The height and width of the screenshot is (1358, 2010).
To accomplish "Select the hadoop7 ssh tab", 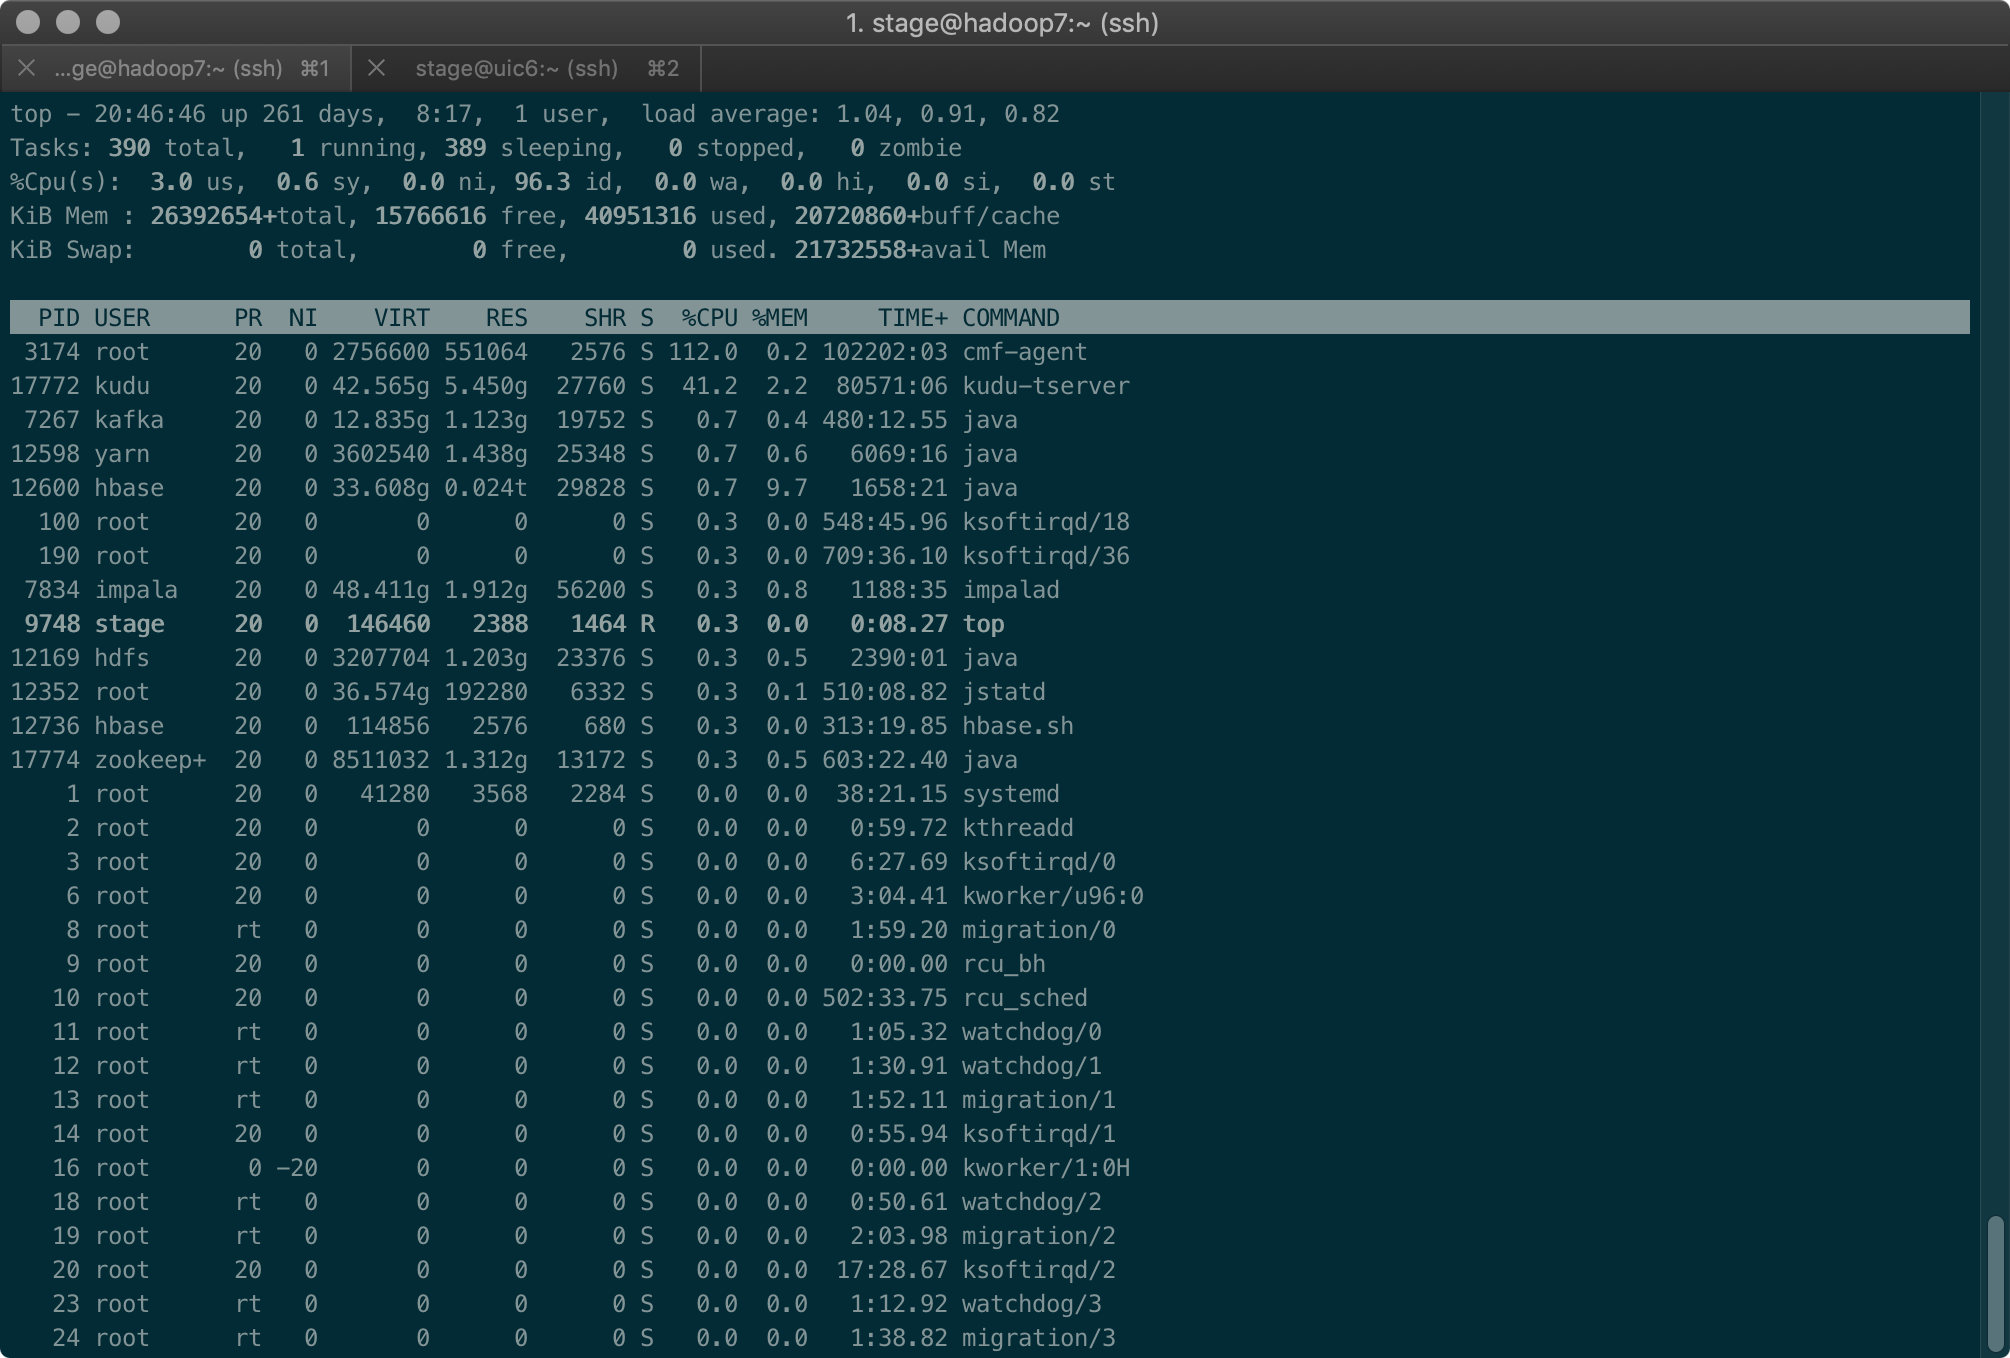I will (168, 68).
